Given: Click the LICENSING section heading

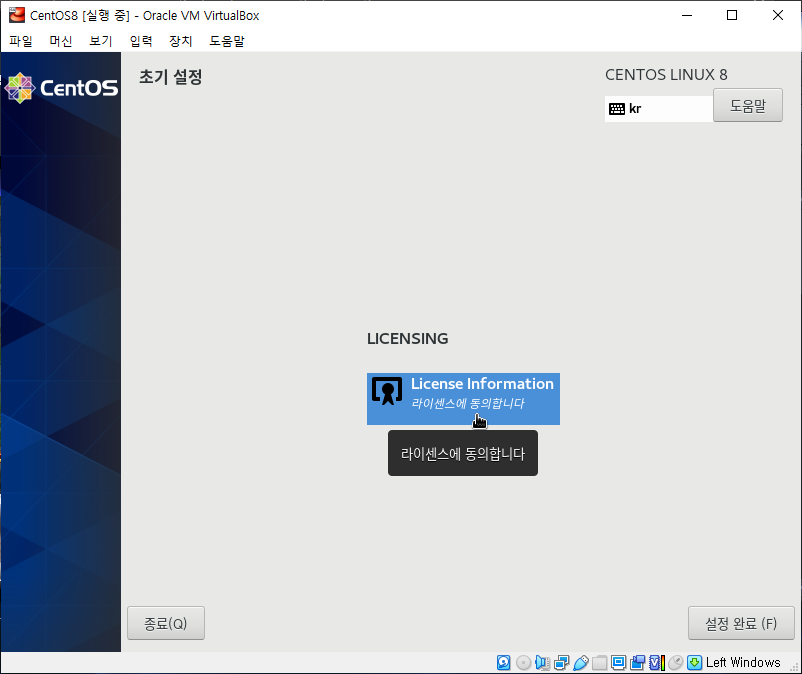Looking at the screenshot, I should pyautogui.click(x=408, y=339).
